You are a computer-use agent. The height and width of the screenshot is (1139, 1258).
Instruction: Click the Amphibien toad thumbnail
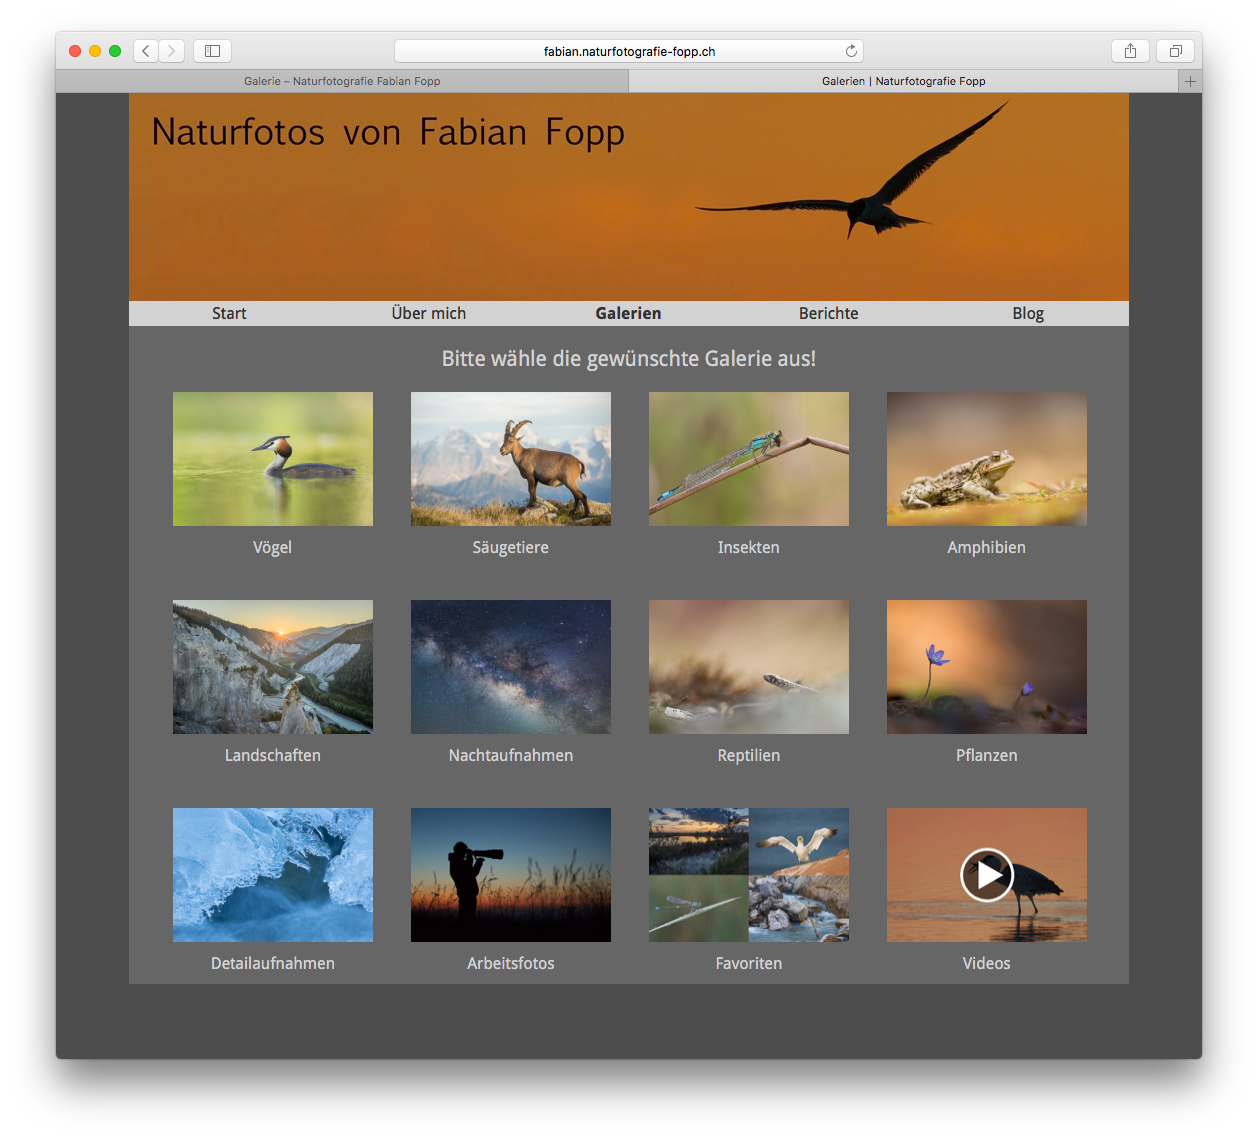click(987, 459)
